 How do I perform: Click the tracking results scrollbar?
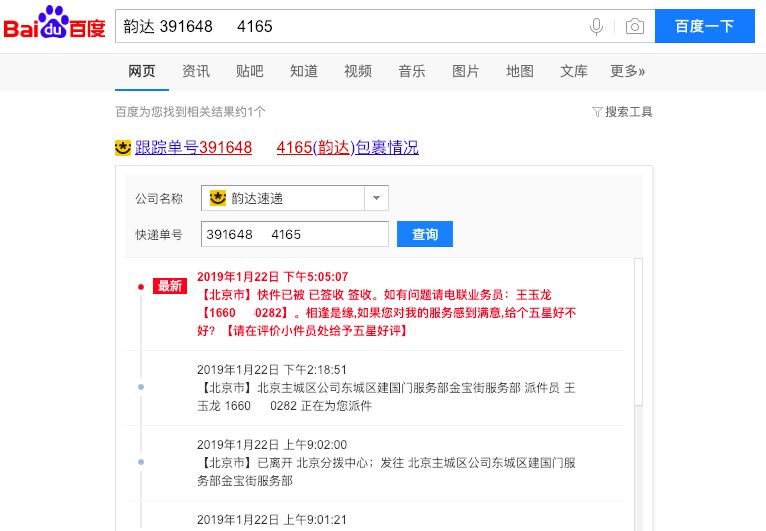click(638, 332)
